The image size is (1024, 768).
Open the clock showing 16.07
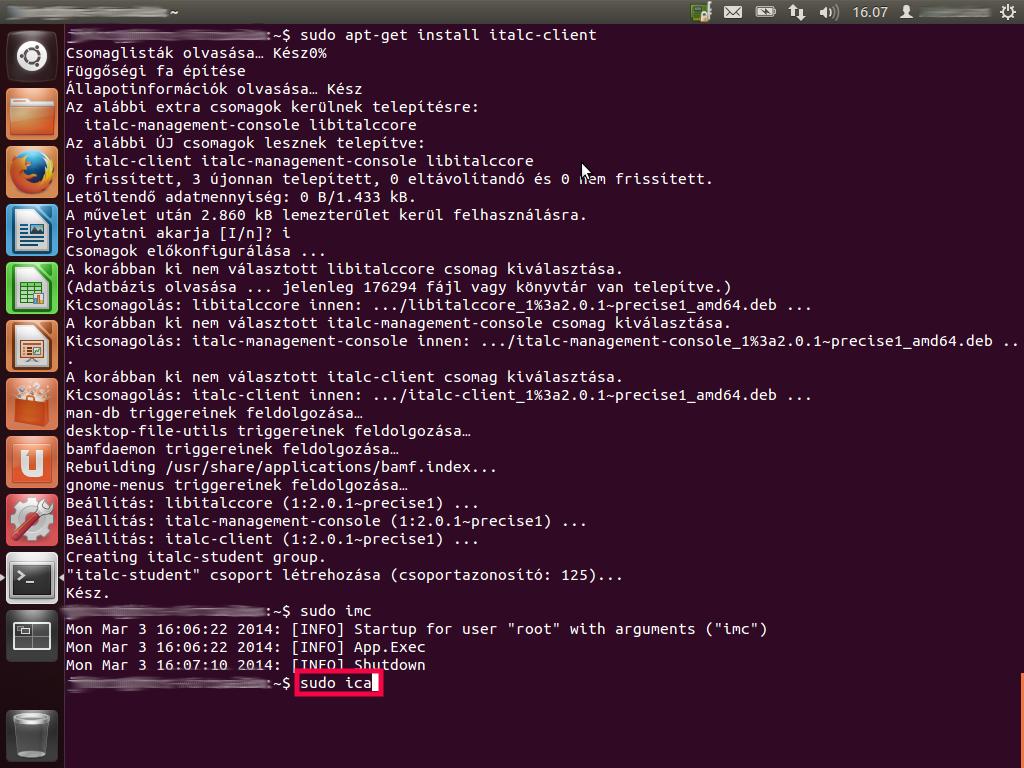870,12
